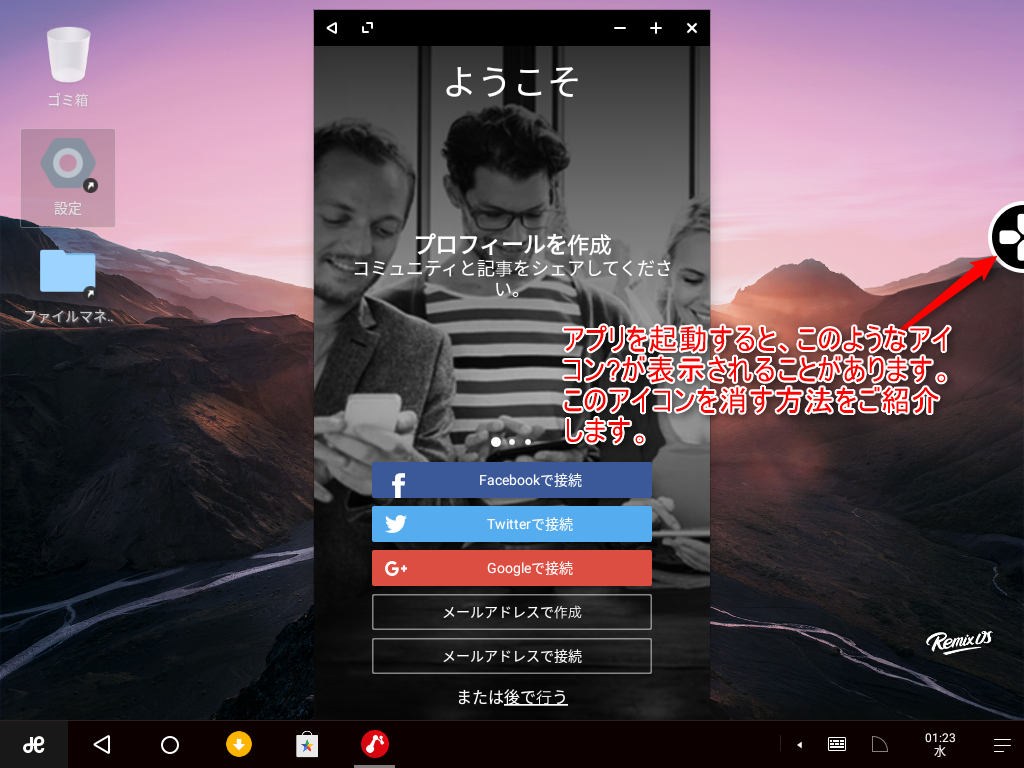Click the taskbar back triangle button
Viewport: 1024px width, 768px height.
[x=102, y=744]
